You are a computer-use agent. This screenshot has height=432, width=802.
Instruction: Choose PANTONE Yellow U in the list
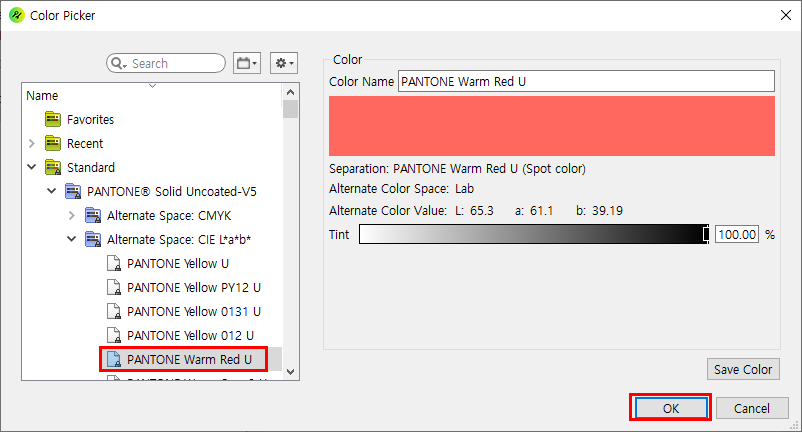point(178,263)
